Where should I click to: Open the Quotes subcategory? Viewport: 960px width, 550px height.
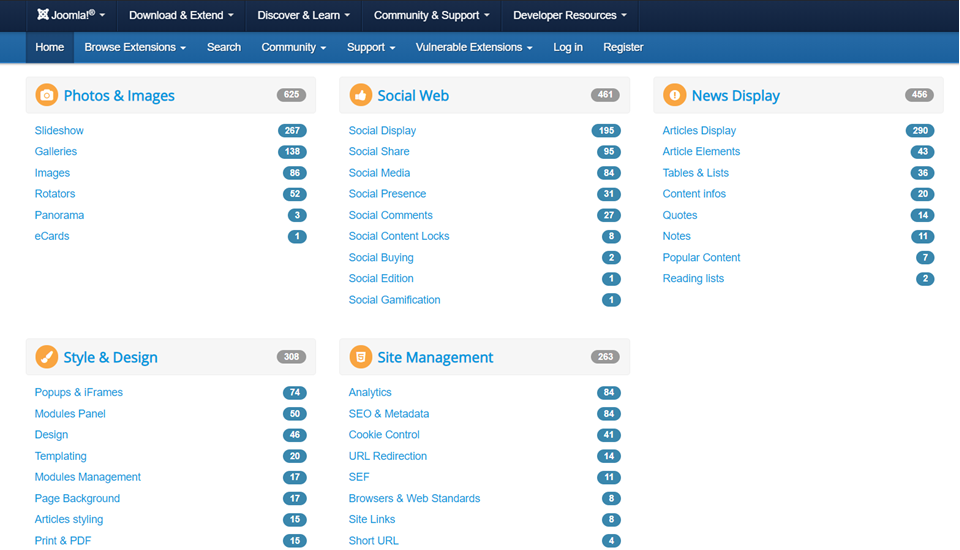(680, 215)
